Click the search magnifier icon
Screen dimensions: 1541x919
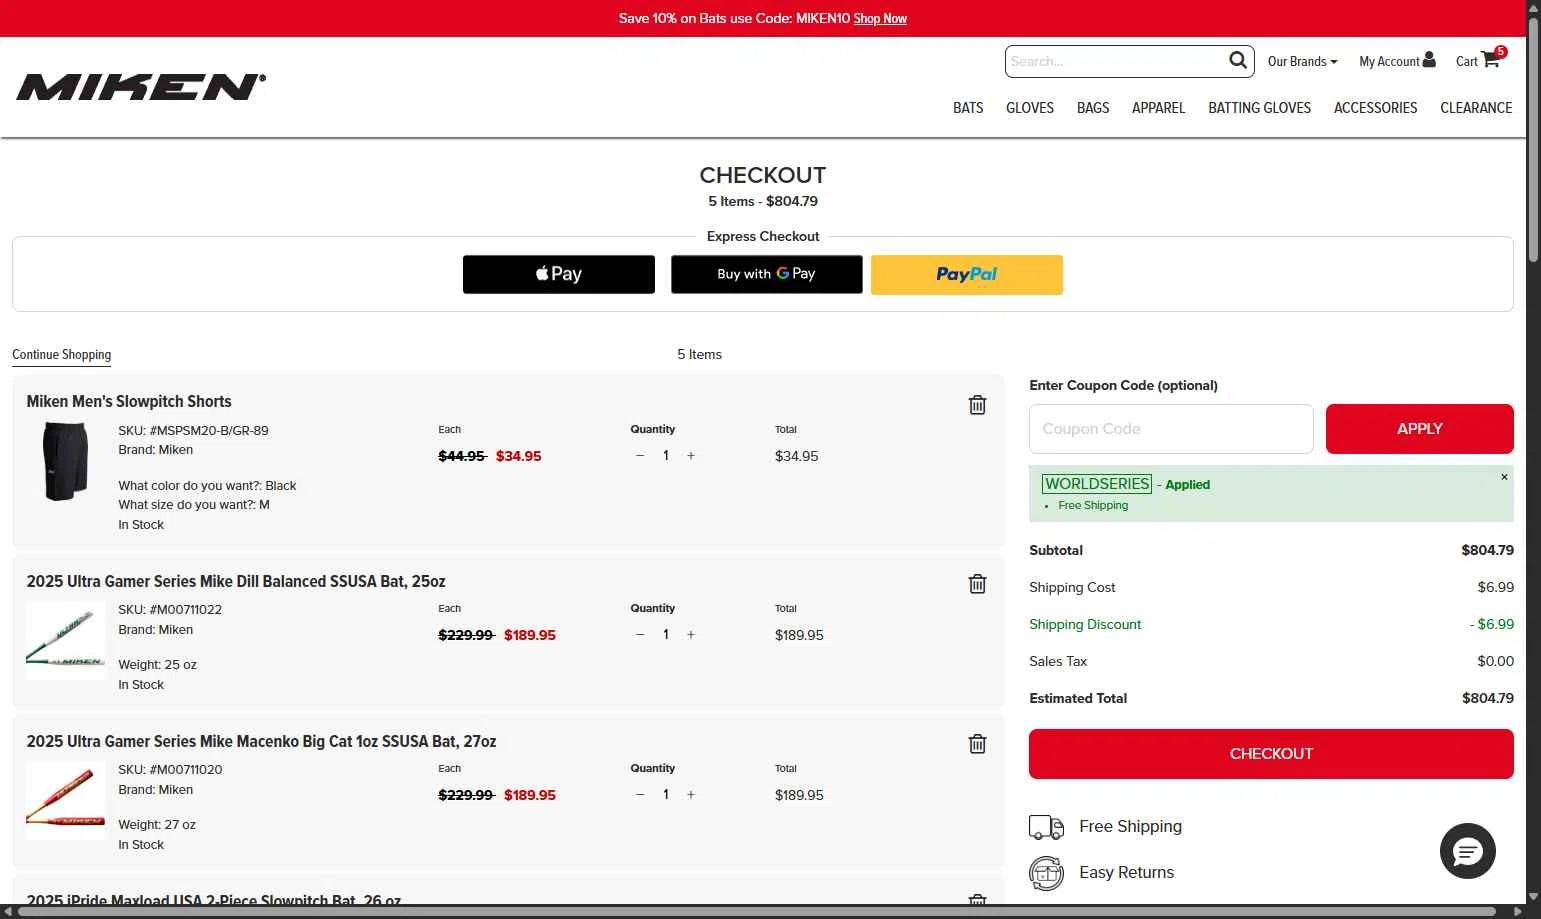point(1237,60)
